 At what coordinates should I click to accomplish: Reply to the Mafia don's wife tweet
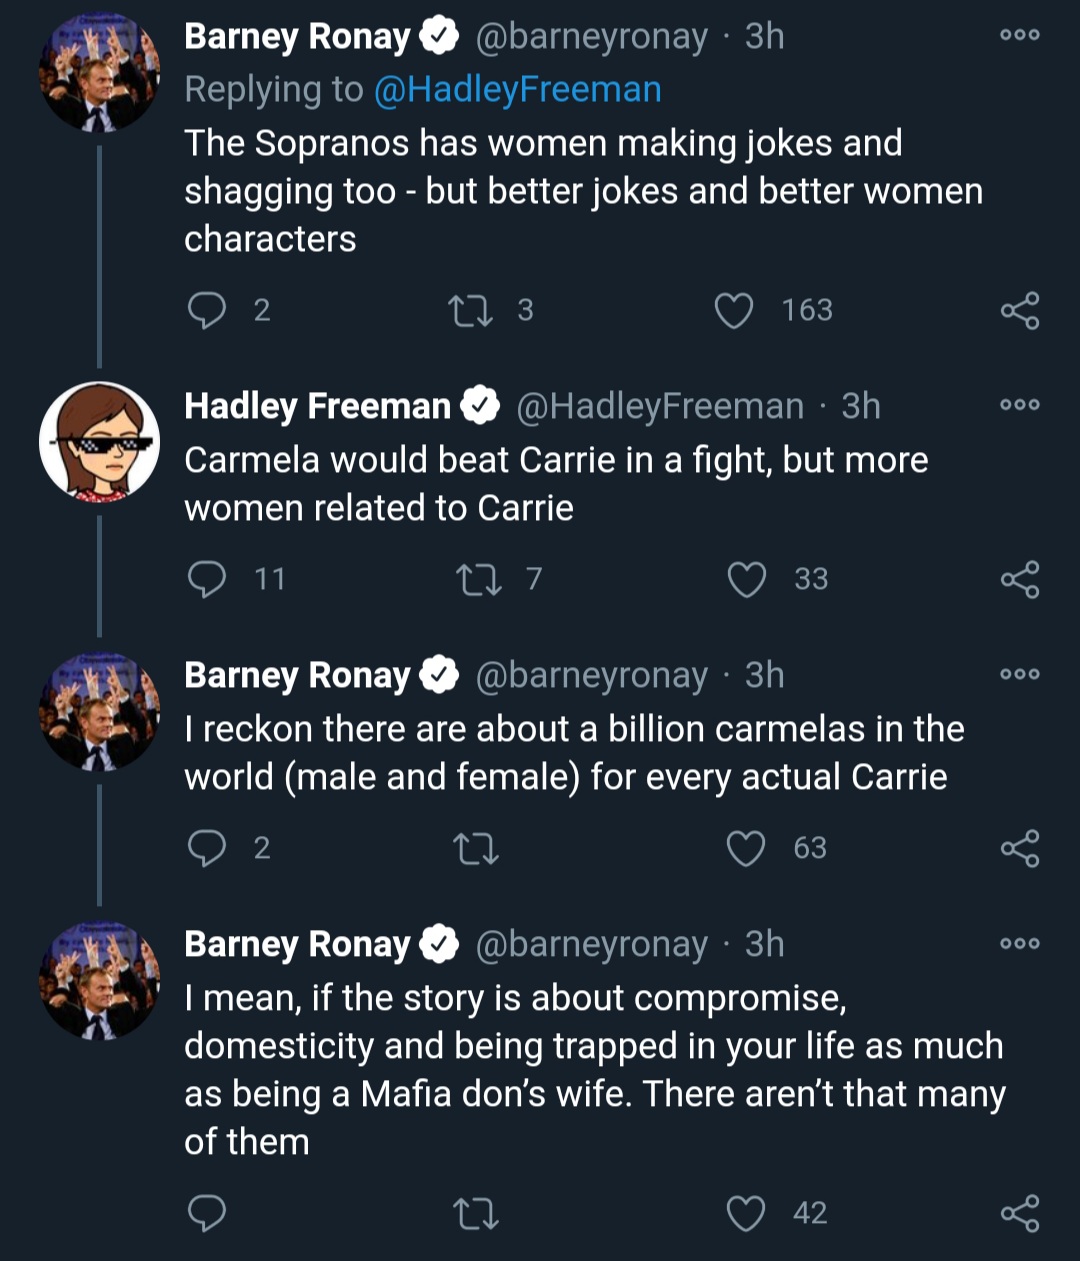[207, 1213]
